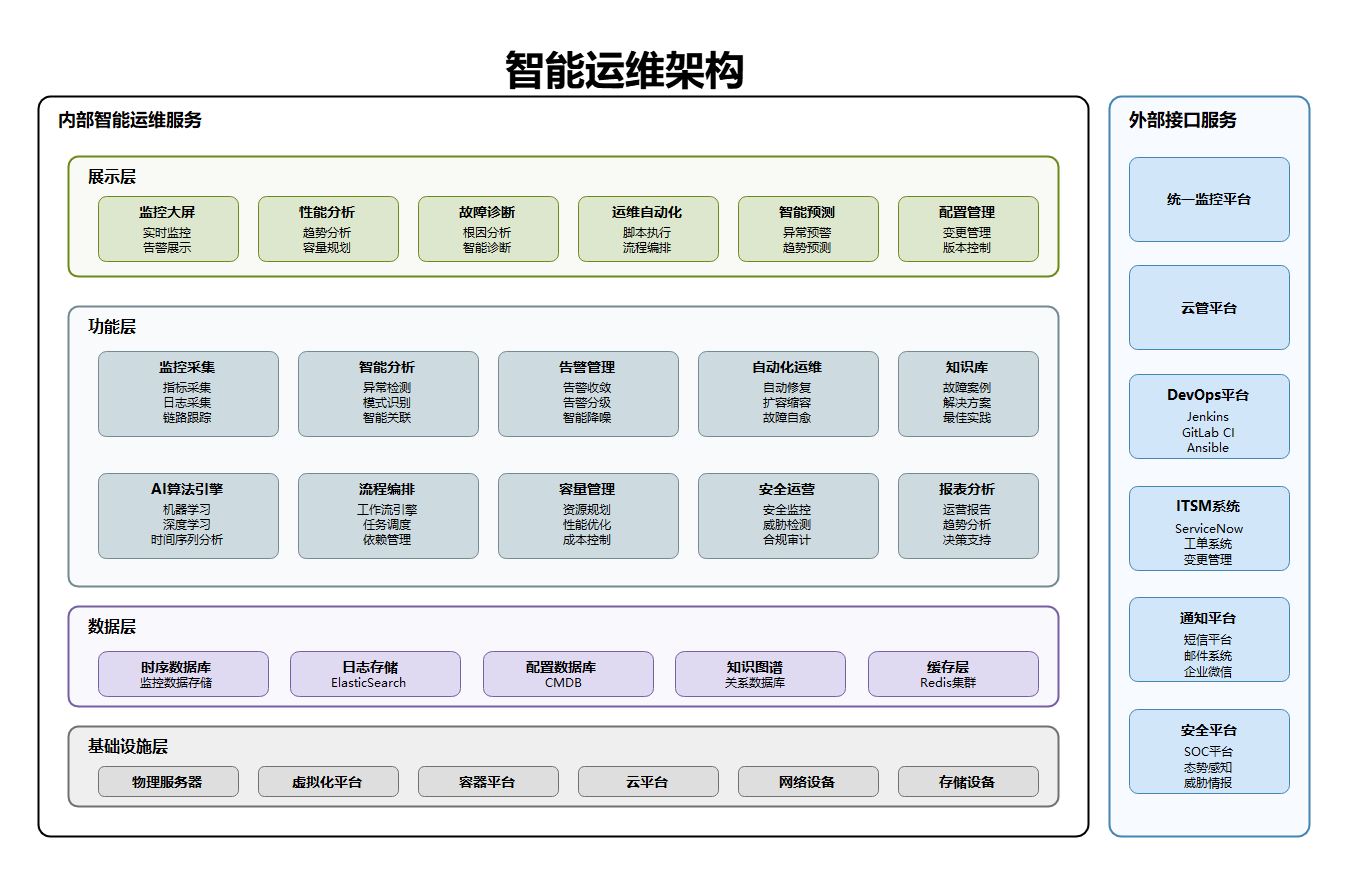The height and width of the screenshot is (876, 1349).
Task: Select the 日志存储 ElasticSearch box
Action: pyautogui.click(x=375, y=674)
